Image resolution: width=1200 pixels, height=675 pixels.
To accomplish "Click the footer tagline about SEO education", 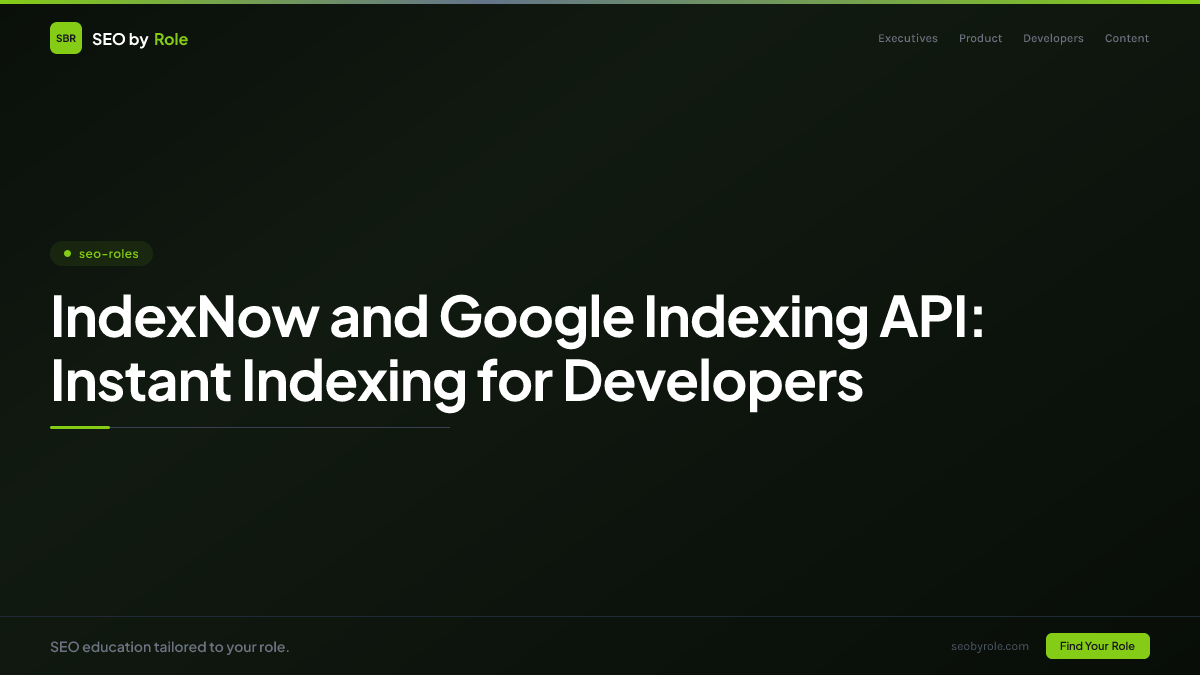I will 170,647.
